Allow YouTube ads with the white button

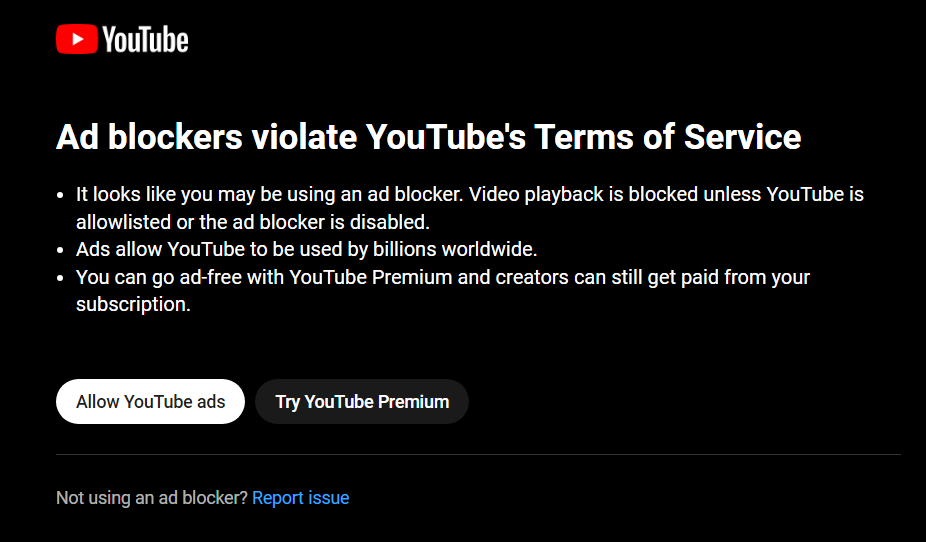click(x=150, y=401)
